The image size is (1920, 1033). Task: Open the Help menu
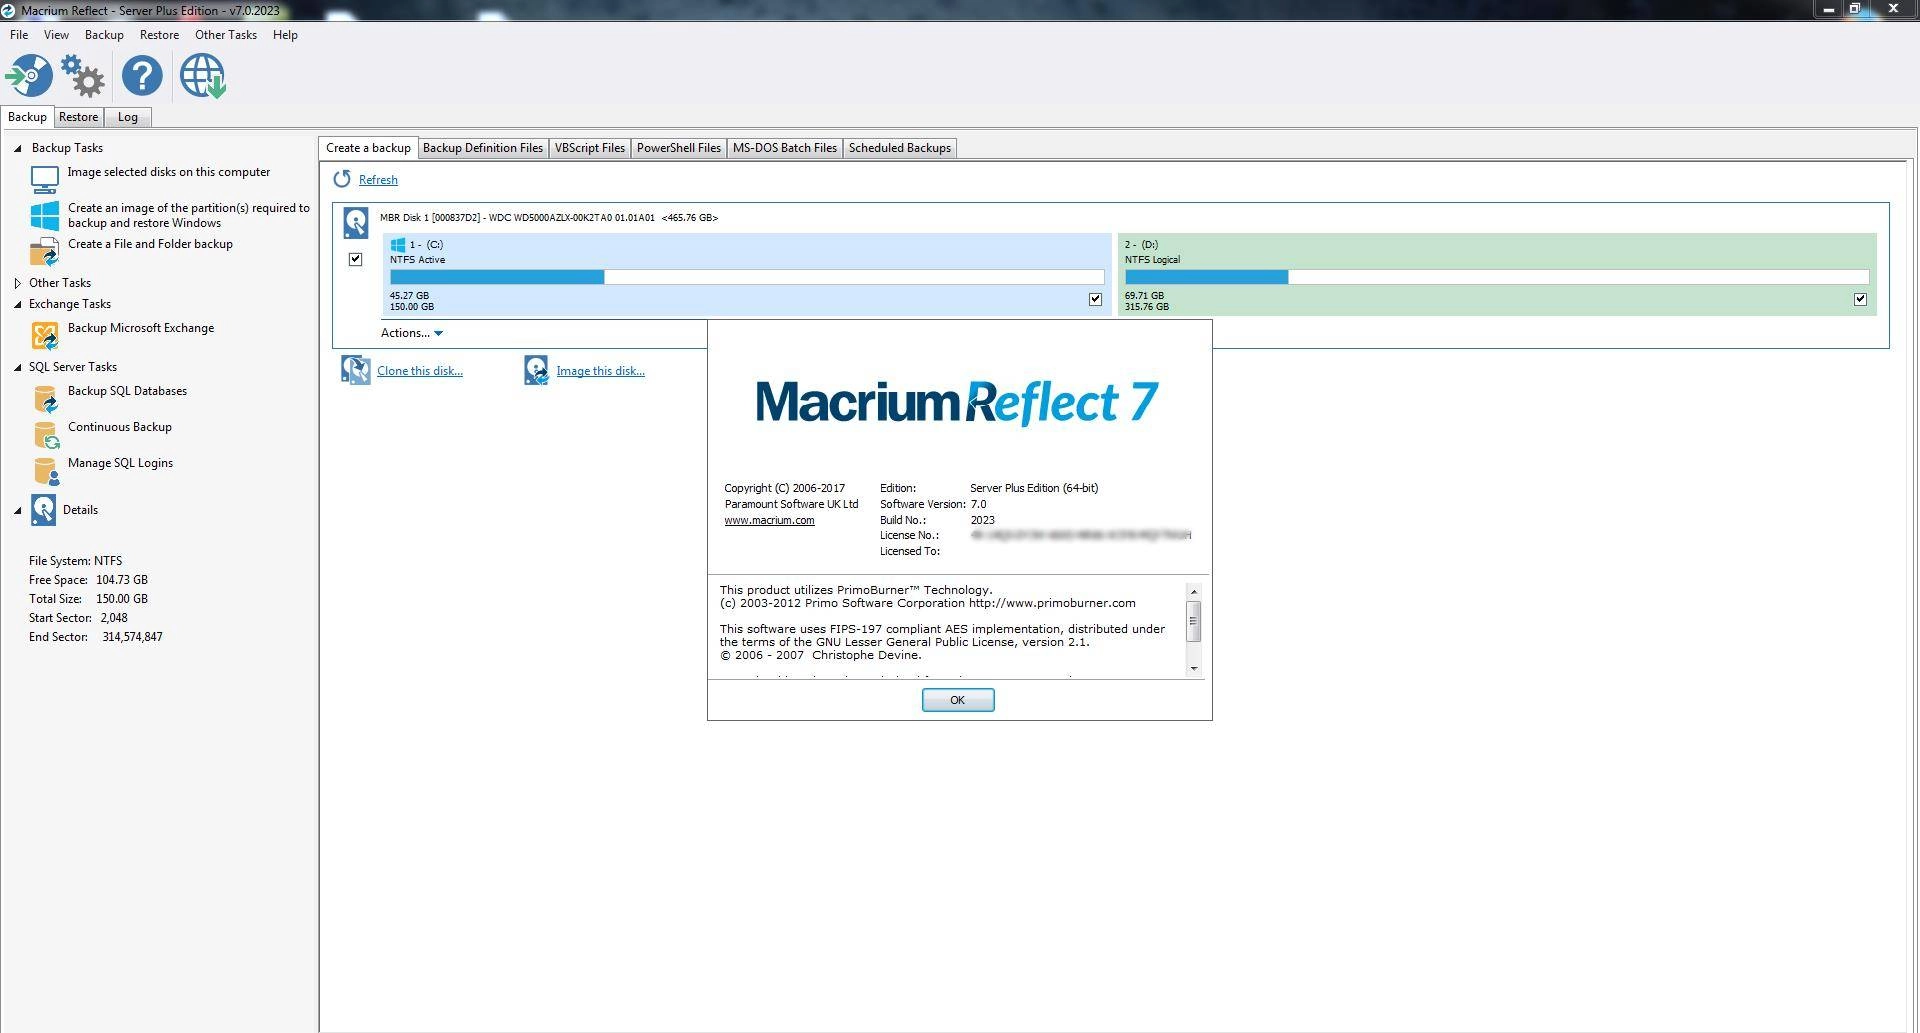click(x=285, y=35)
